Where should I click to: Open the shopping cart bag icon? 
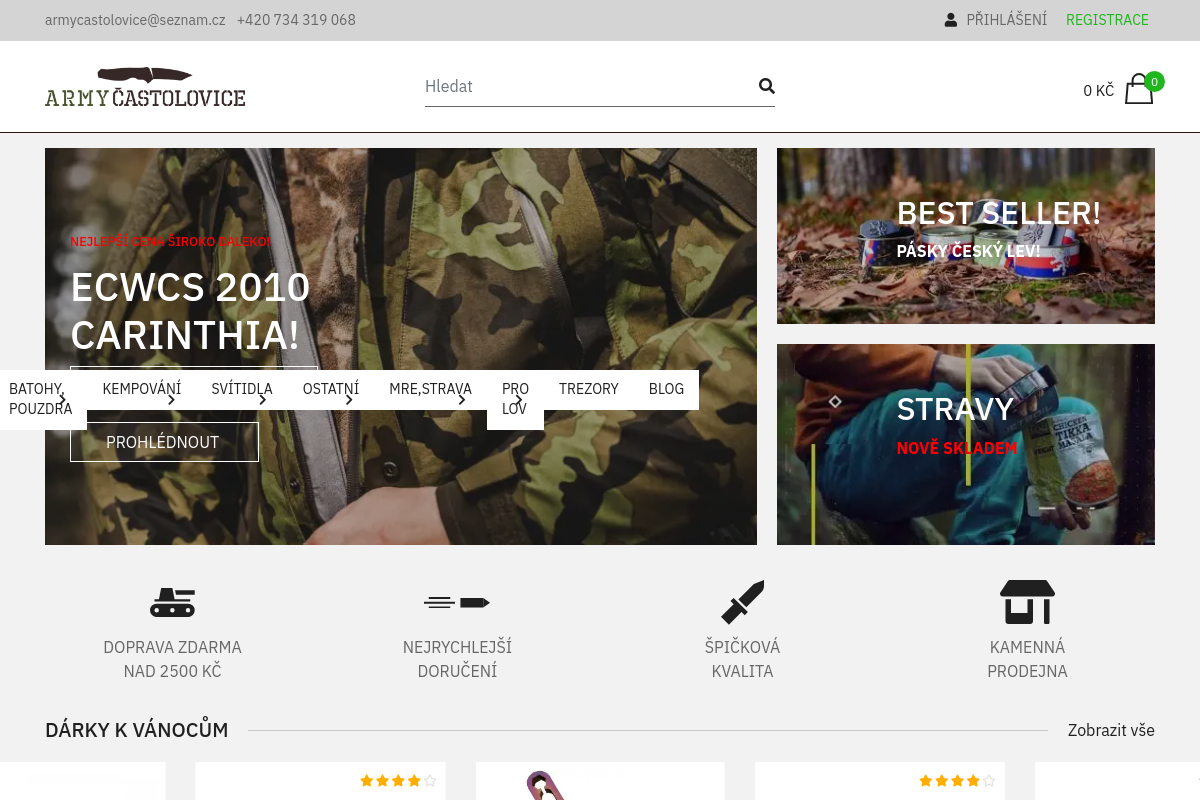pyautogui.click(x=1139, y=89)
